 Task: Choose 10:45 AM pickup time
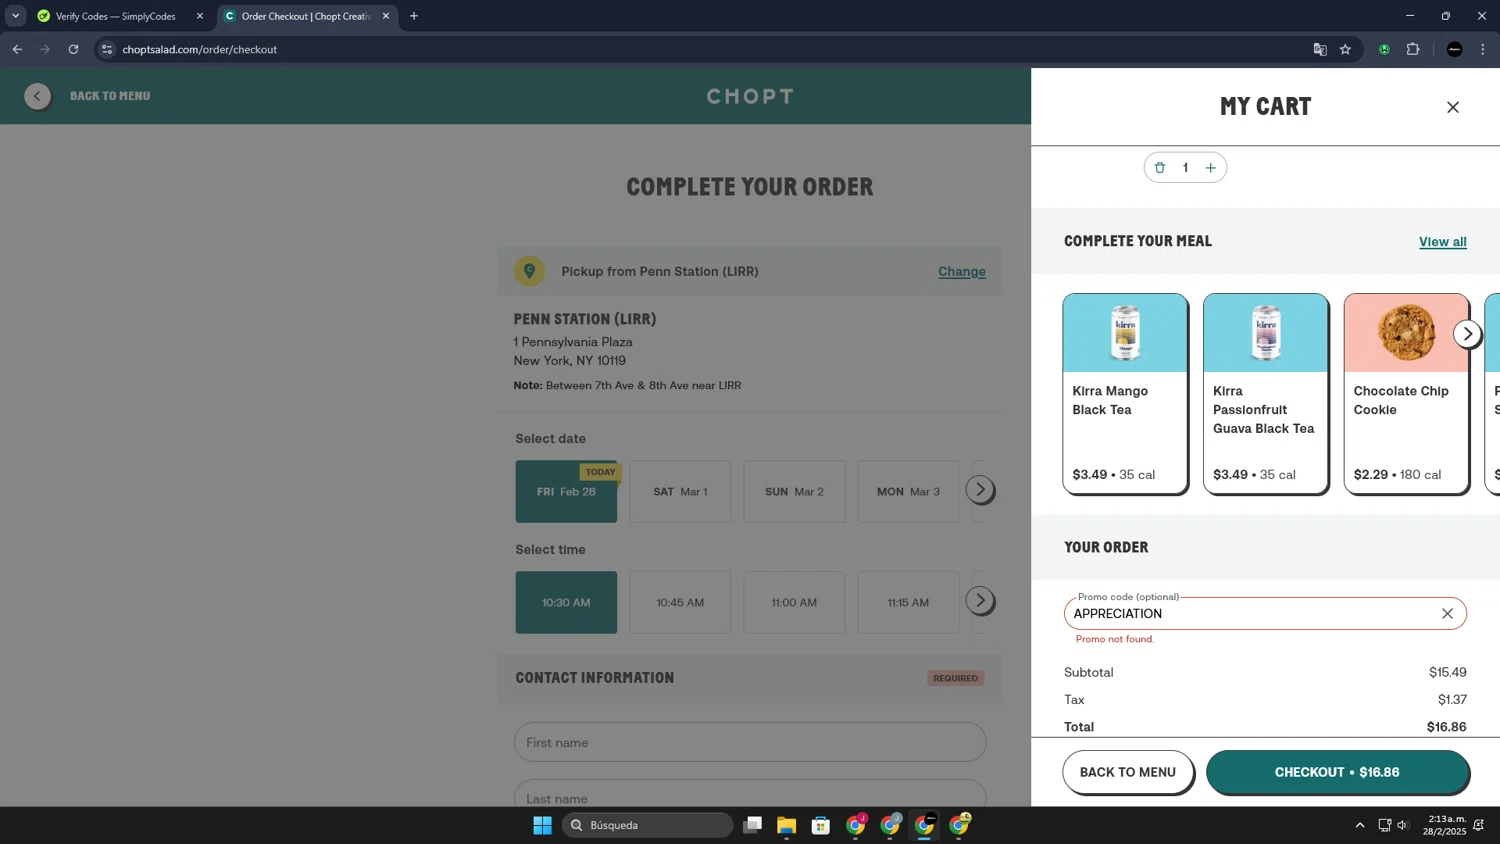pos(680,602)
